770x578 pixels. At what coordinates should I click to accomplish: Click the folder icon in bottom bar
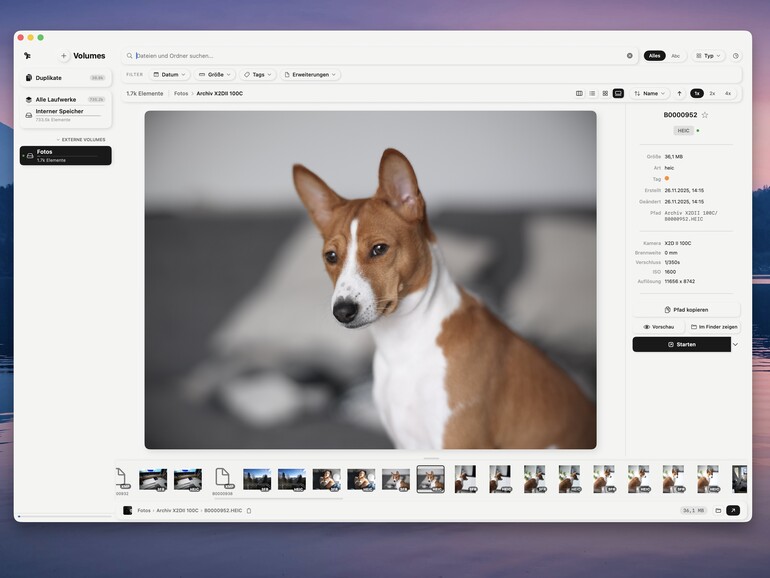coord(718,511)
